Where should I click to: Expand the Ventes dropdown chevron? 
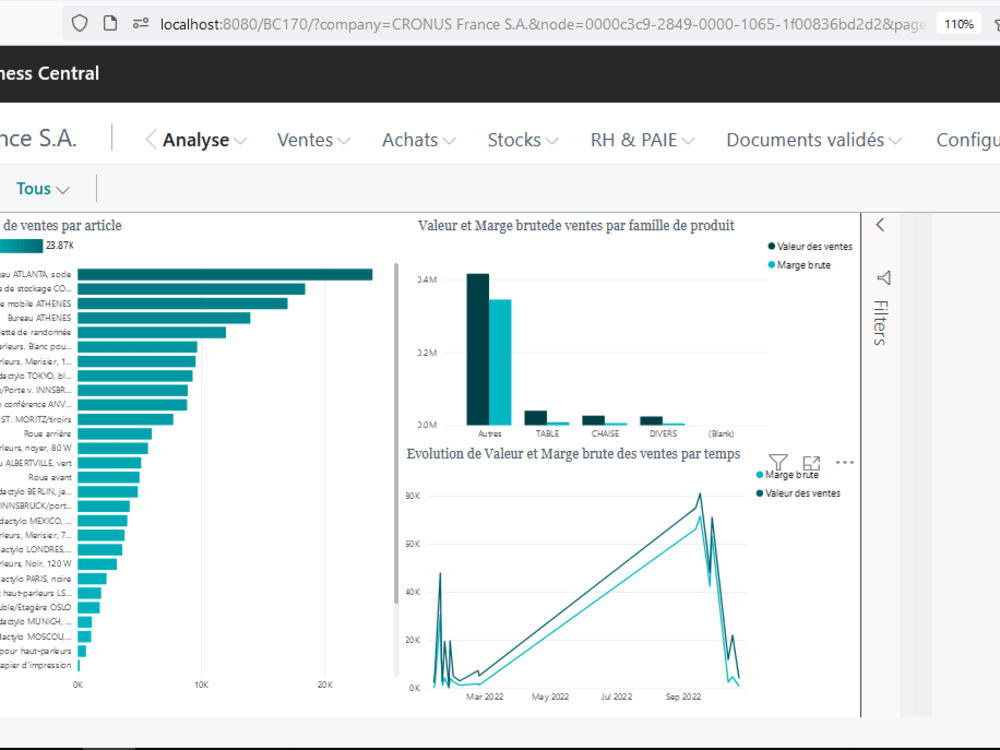[x=344, y=141]
